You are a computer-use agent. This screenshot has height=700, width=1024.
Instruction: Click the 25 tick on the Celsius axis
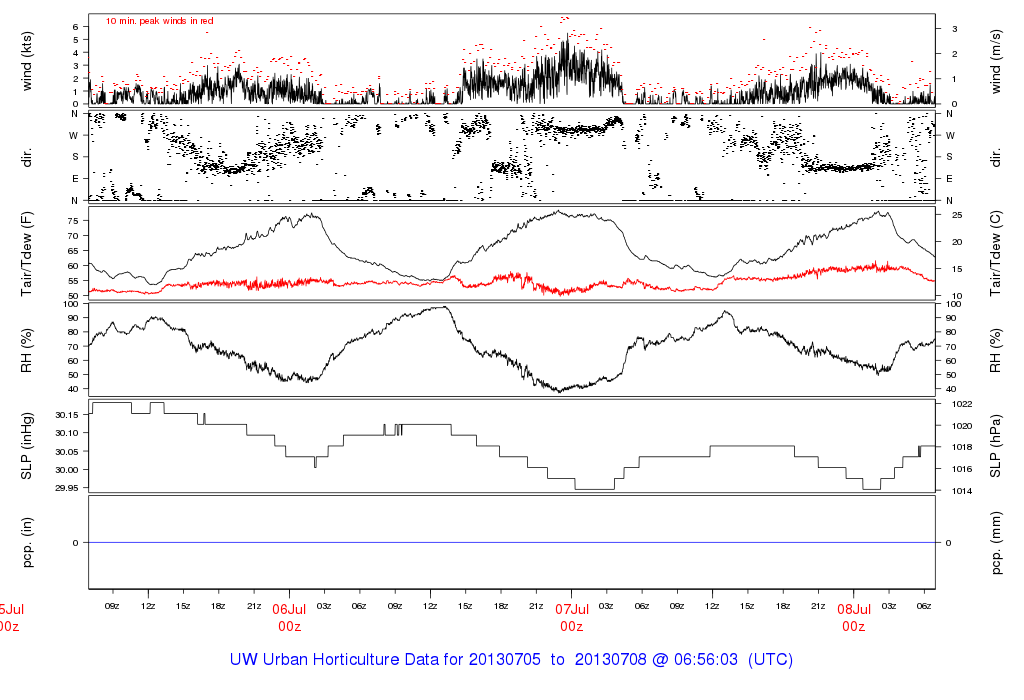point(954,216)
